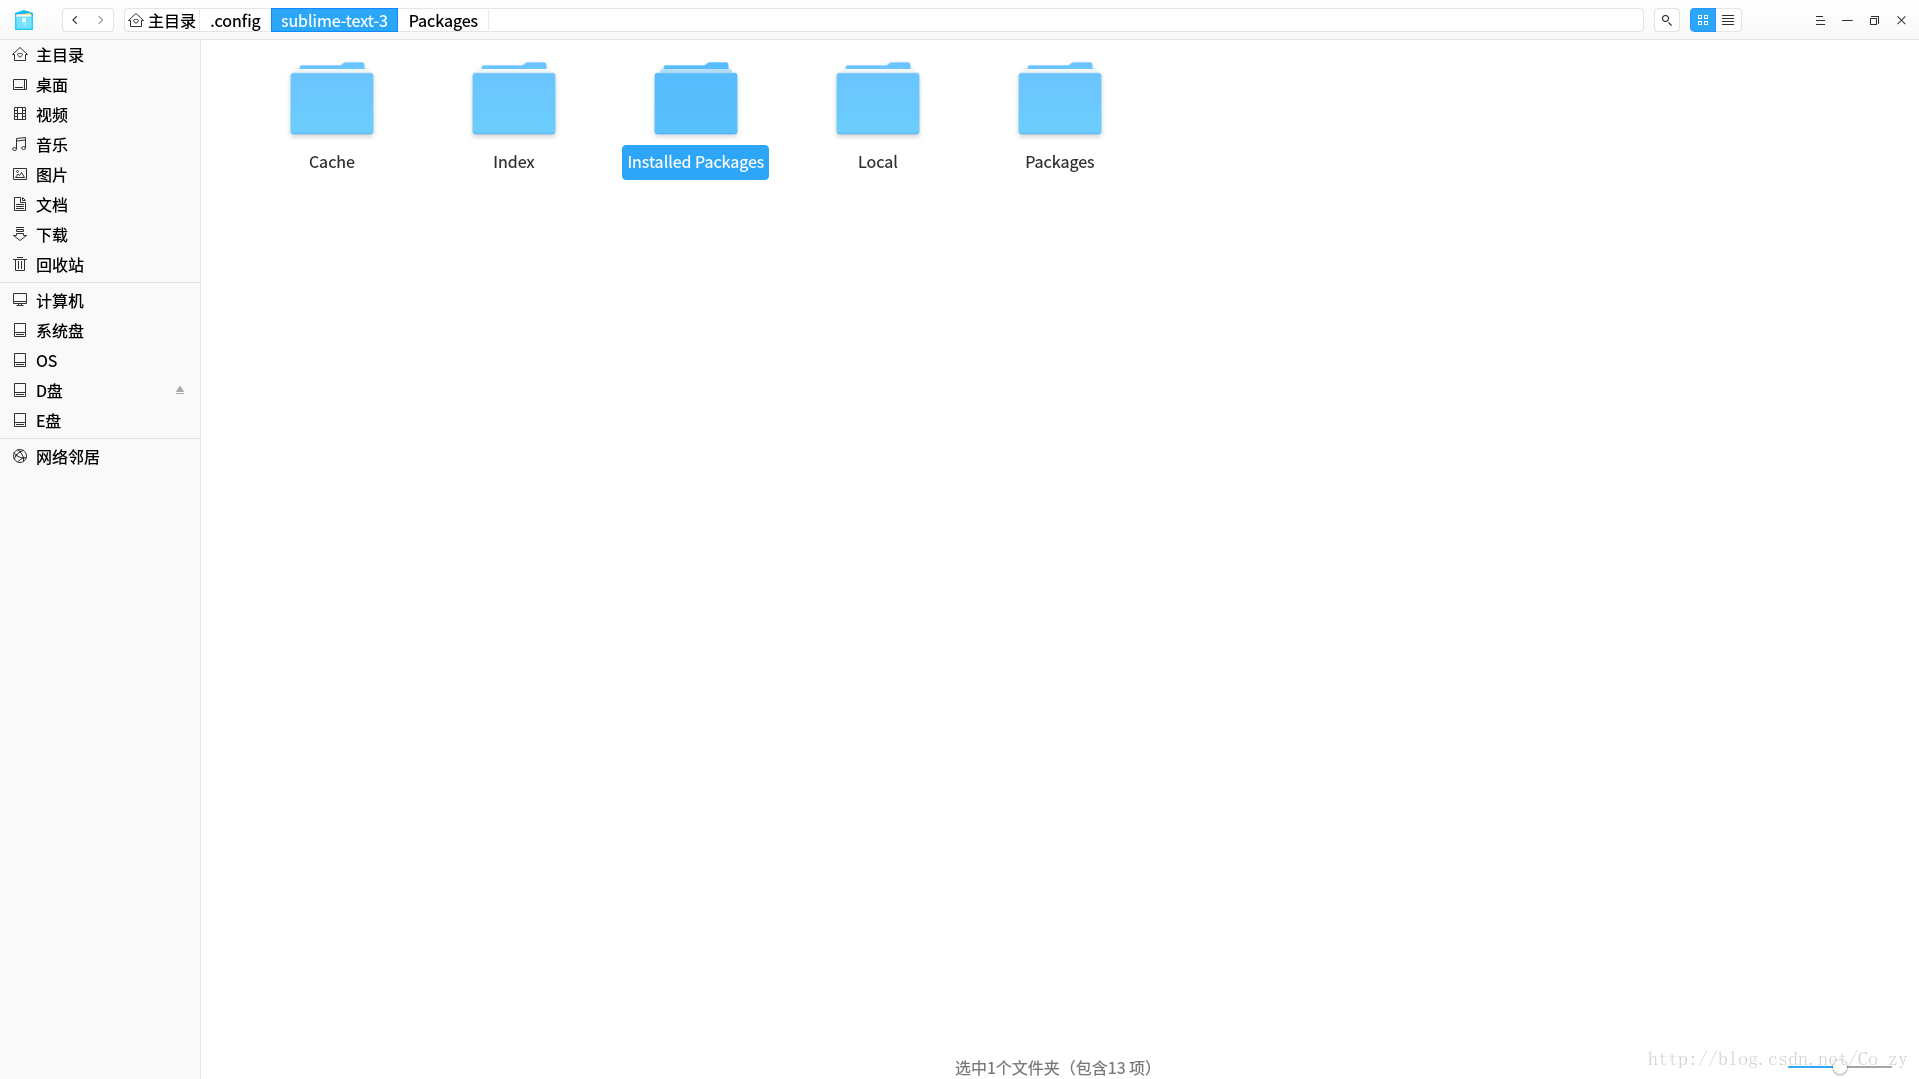Image resolution: width=1919 pixels, height=1079 pixels.
Task: Click the Cache folder label
Action: click(x=331, y=162)
